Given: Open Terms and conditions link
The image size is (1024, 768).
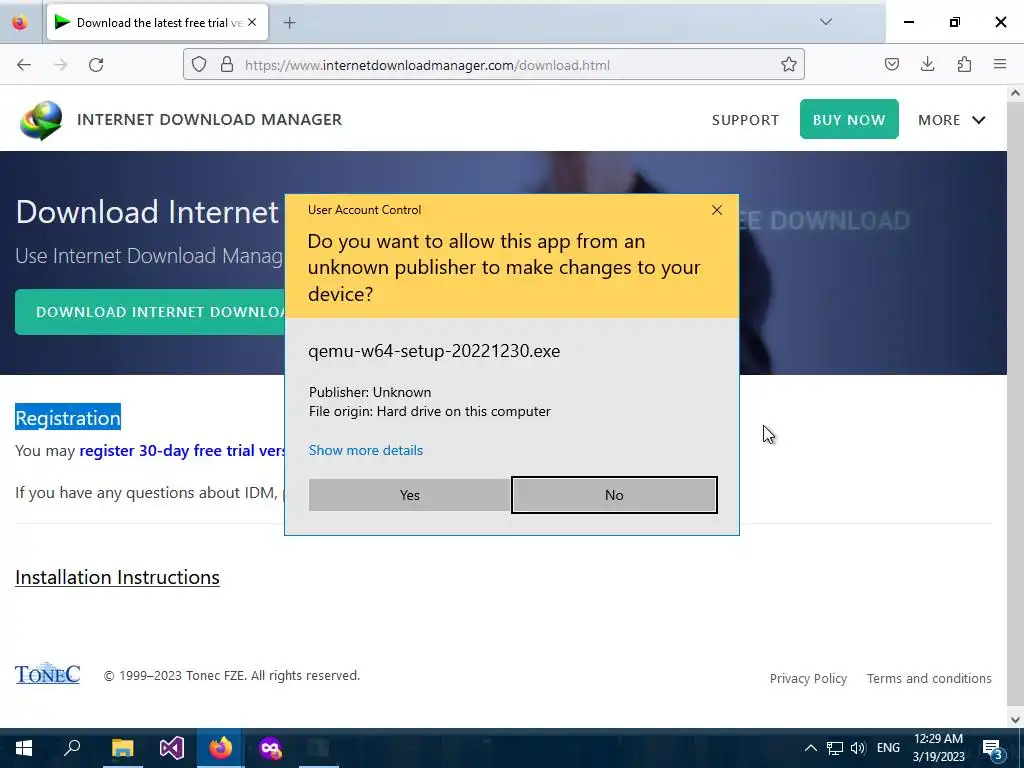Looking at the screenshot, I should tap(929, 679).
